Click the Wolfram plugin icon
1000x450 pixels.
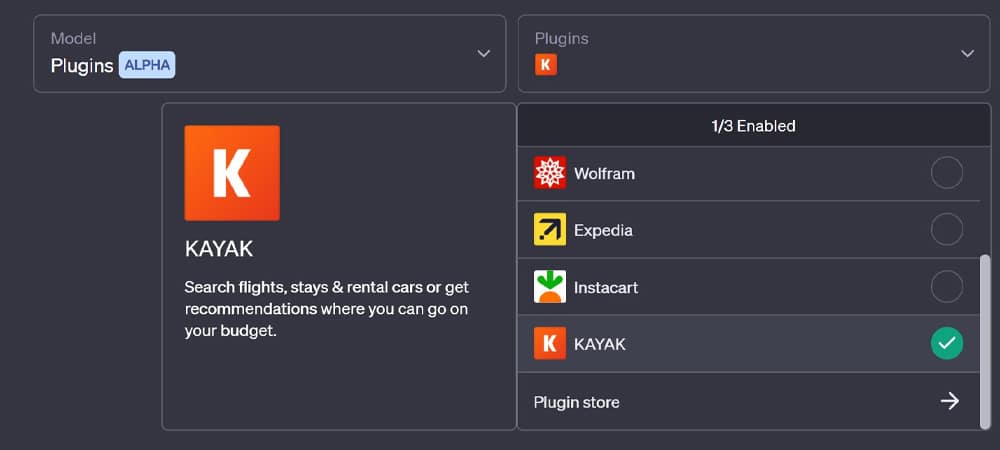(549, 173)
